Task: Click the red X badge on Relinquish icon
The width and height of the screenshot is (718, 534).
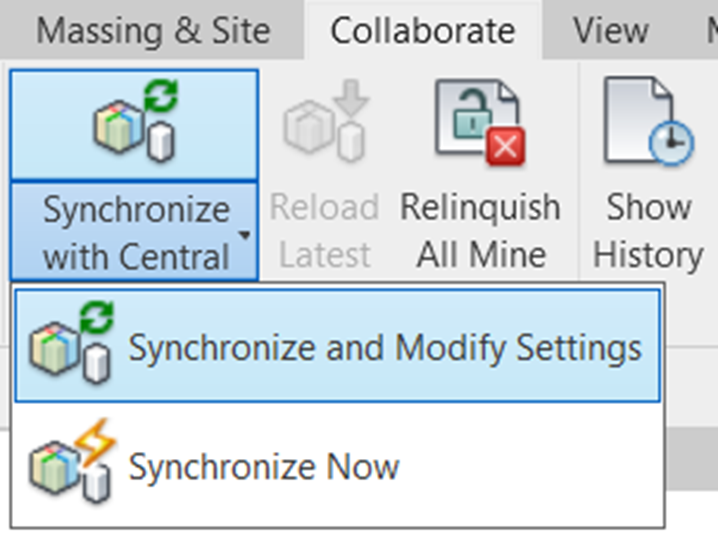Action: tap(506, 147)
